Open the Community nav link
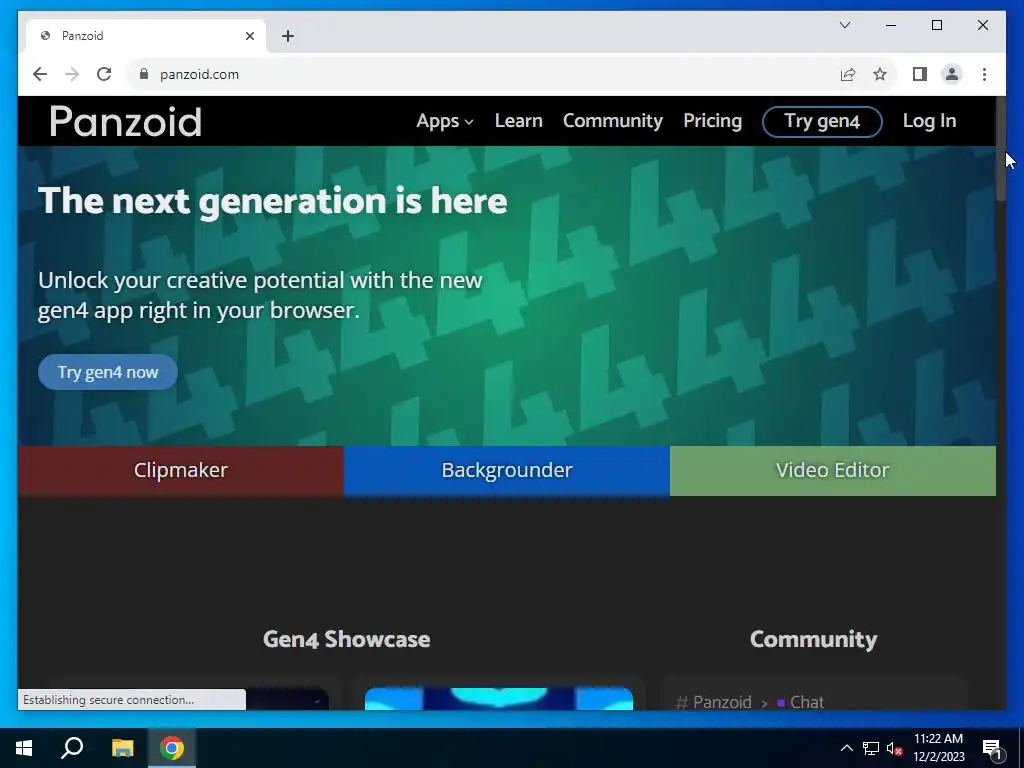Image resolution: width=1024 pixels, height=768 pixels. coord(613,121)
